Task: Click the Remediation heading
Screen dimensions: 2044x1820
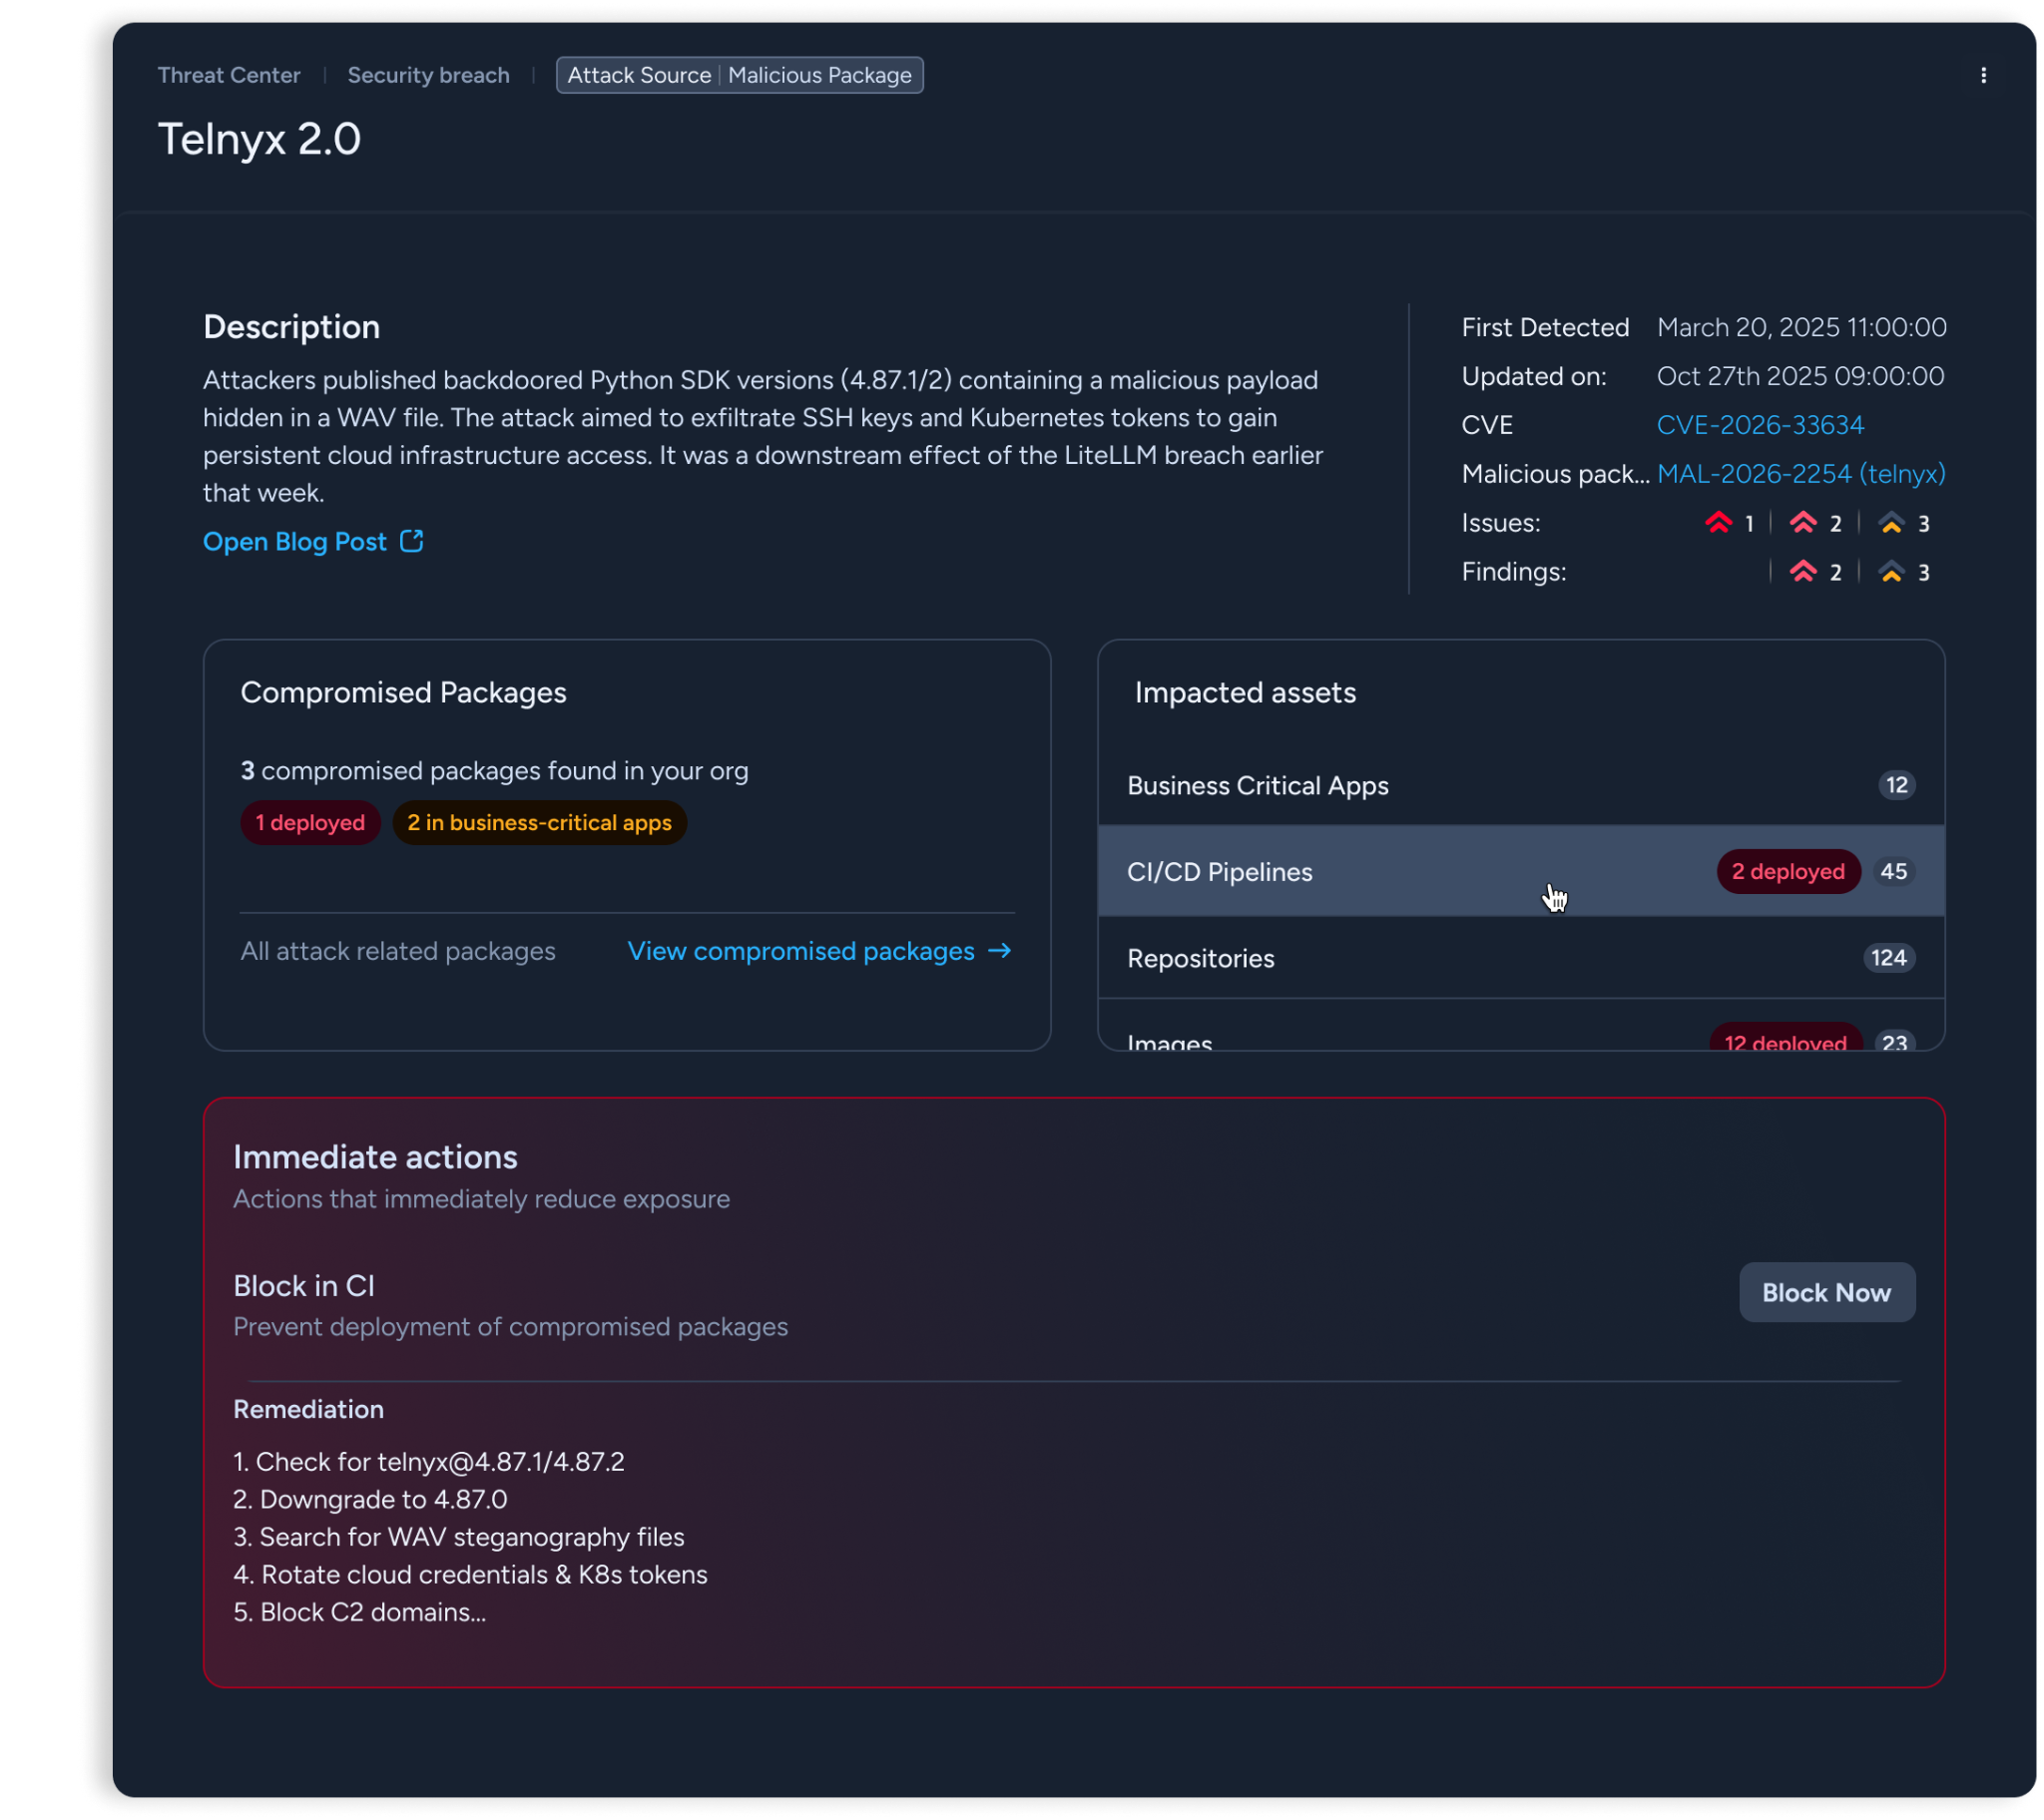Action: click(x=308, y=1409)
